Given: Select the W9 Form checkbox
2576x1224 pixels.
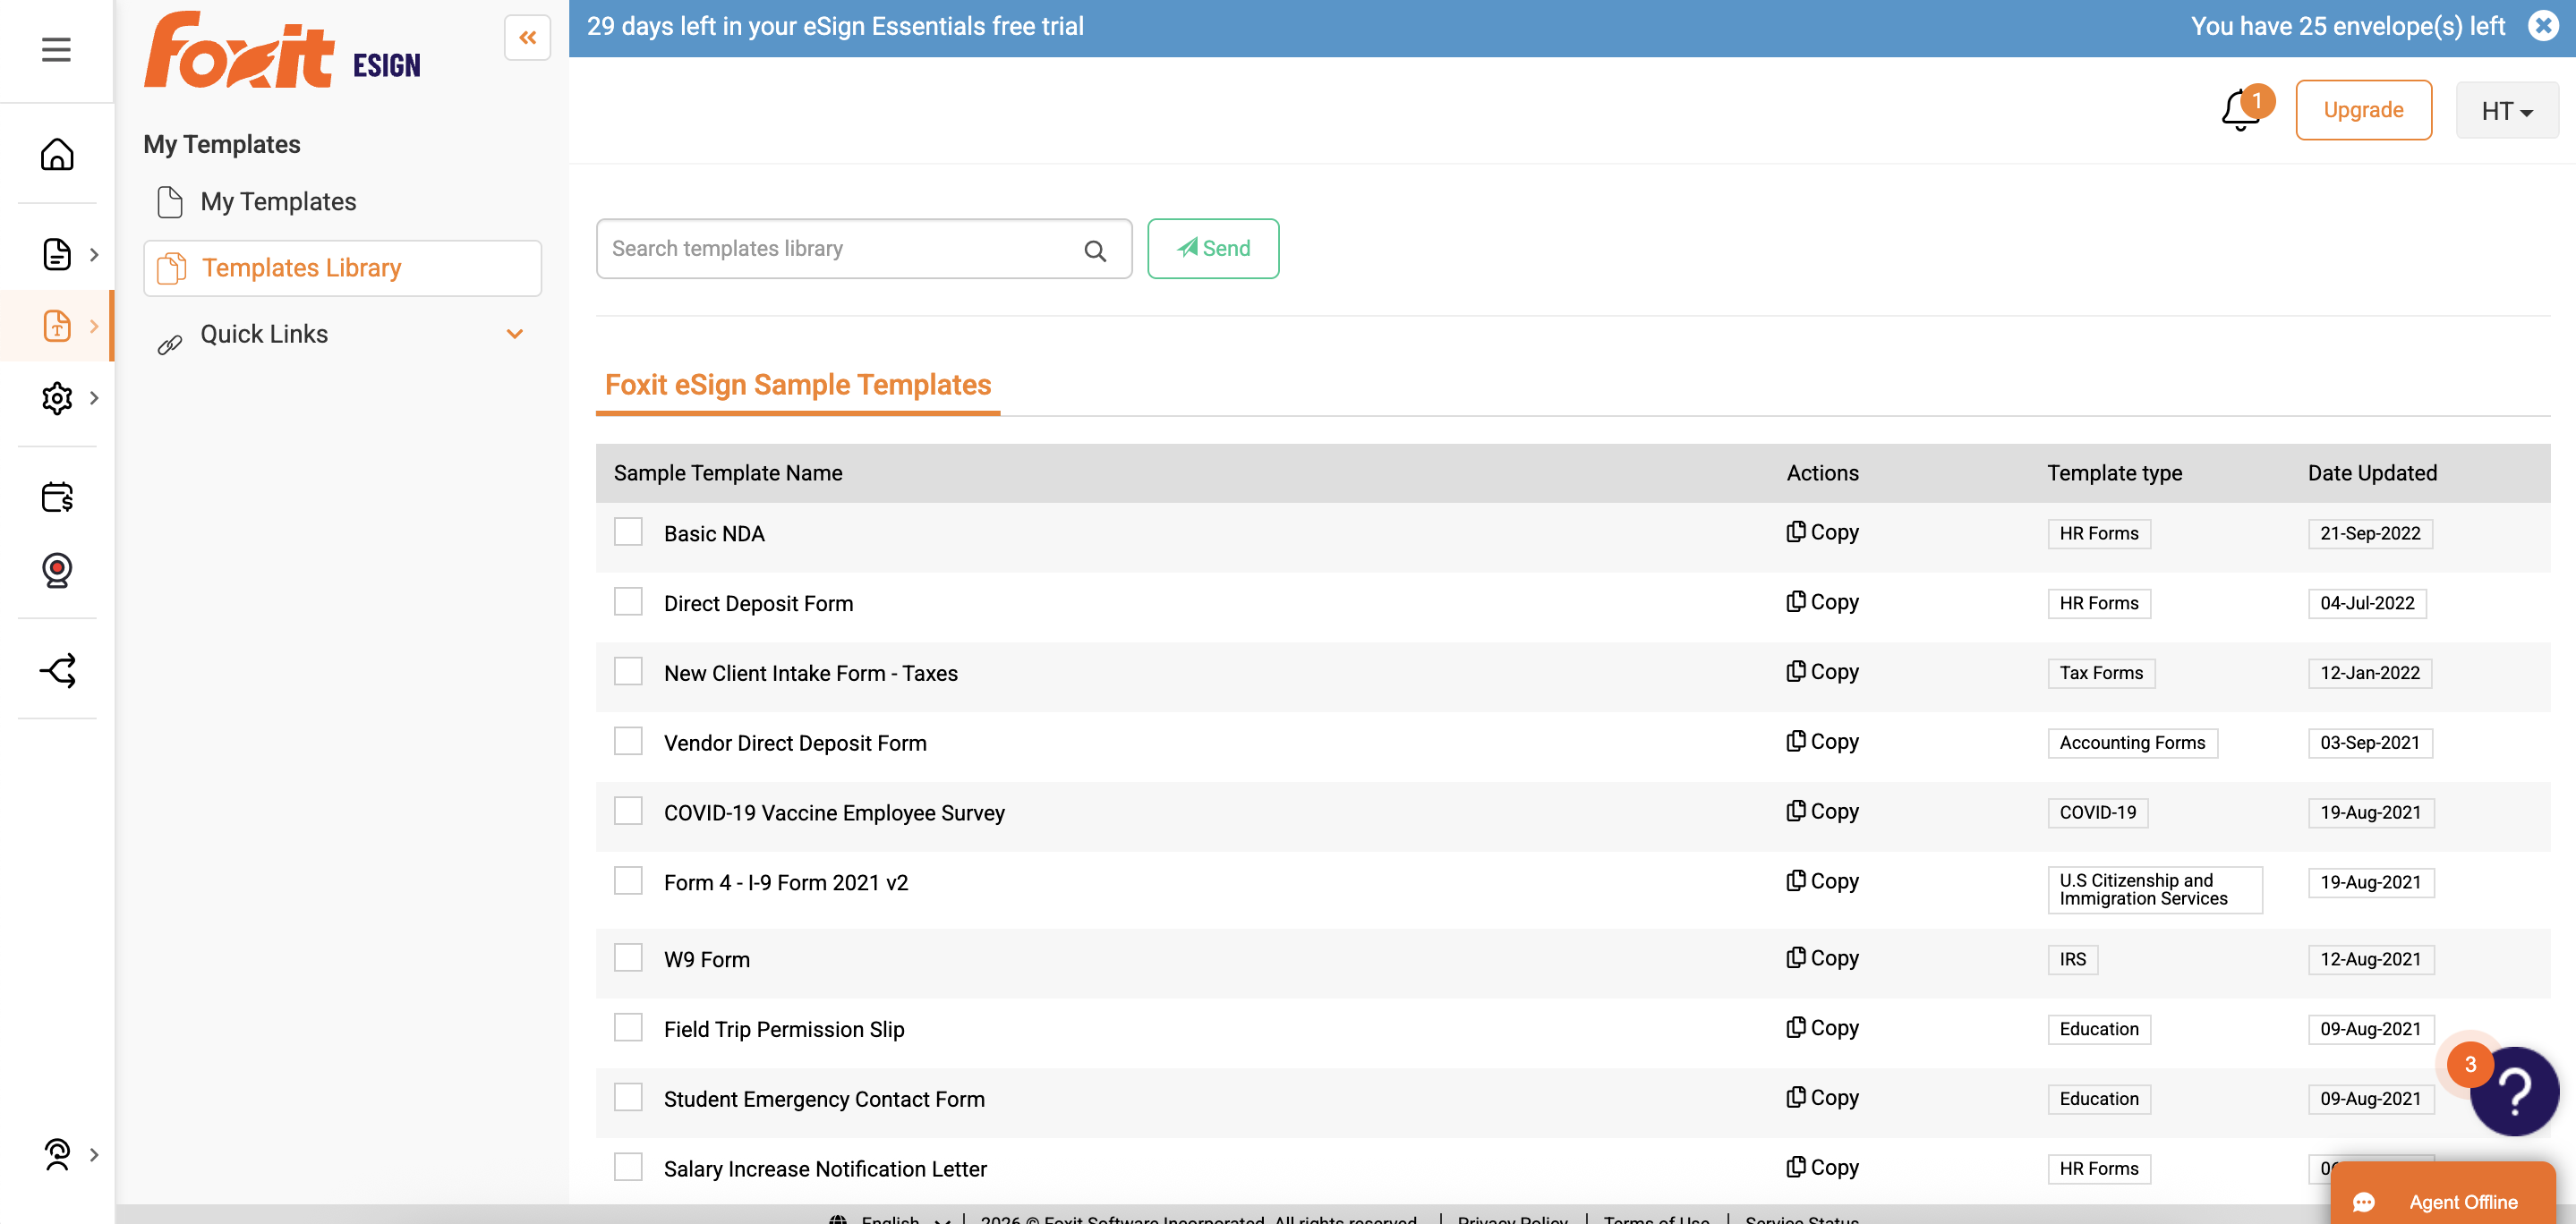Looking at the screenshot, I should [628, 958].
